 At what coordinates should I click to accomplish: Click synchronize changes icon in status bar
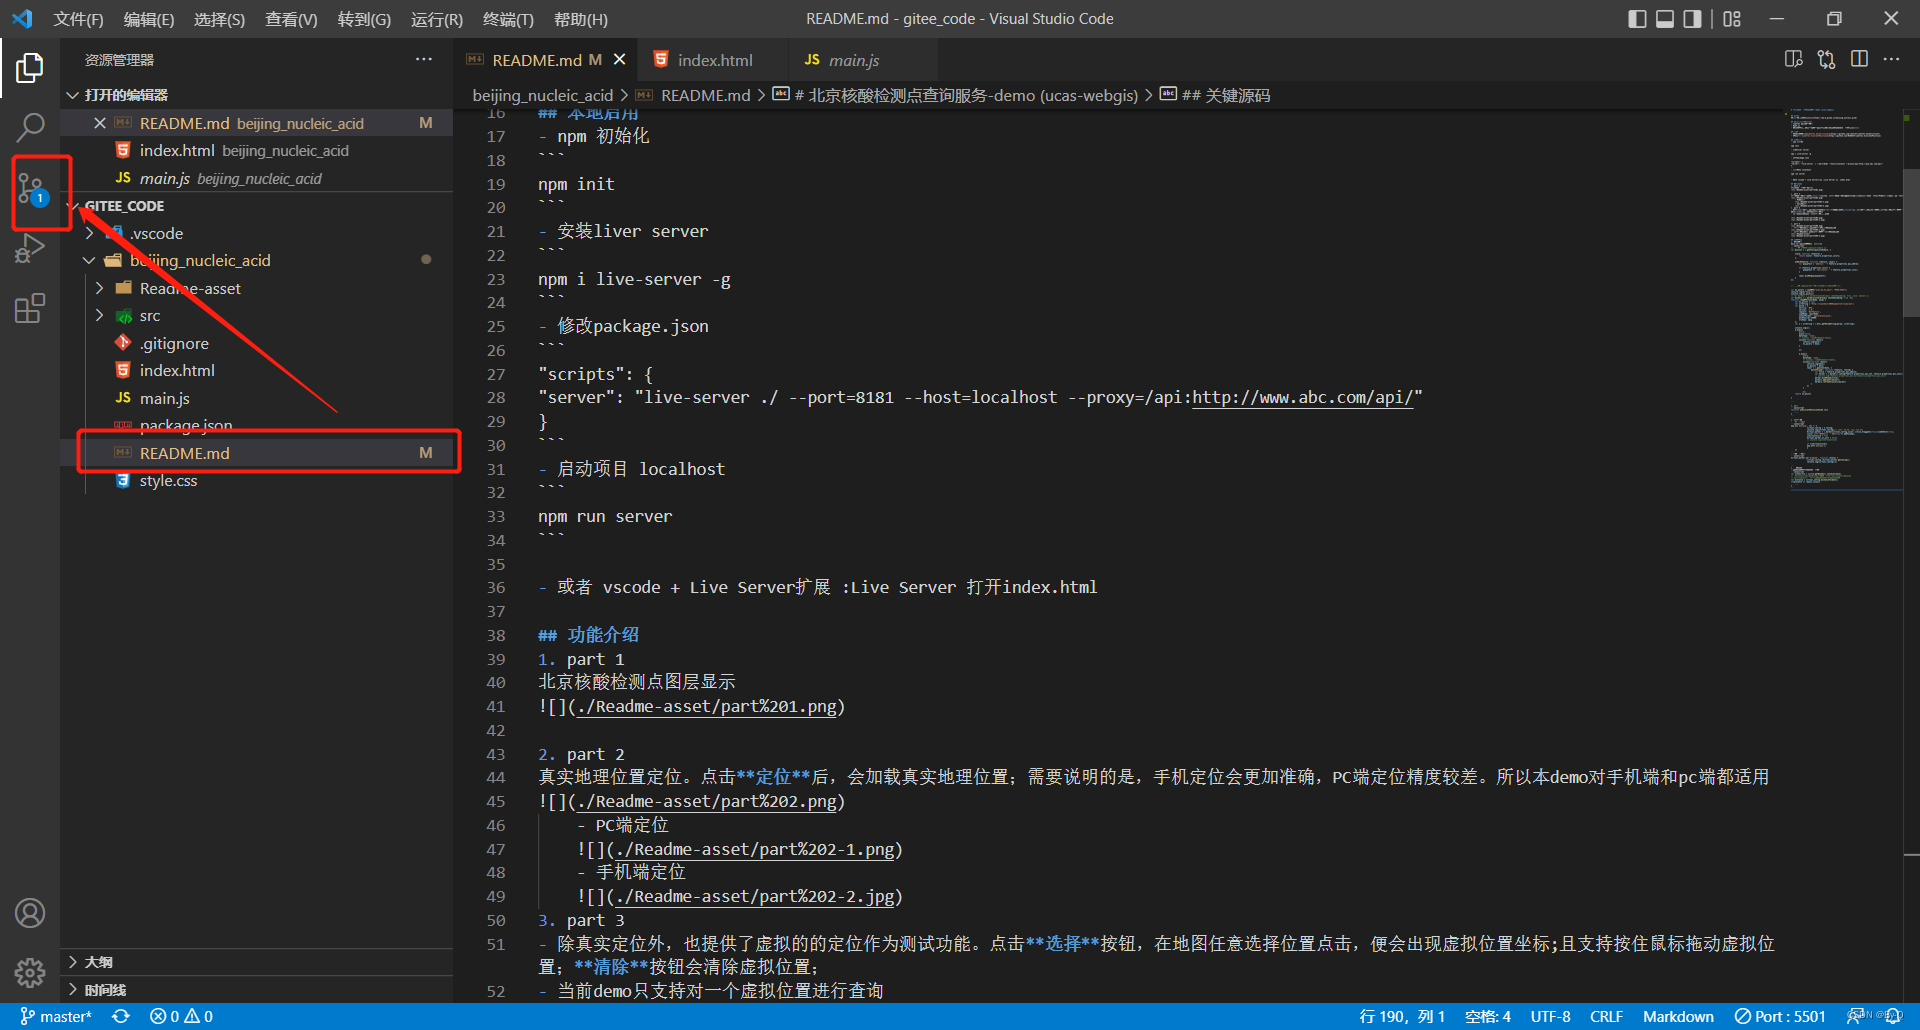(x=121, y=1016)
